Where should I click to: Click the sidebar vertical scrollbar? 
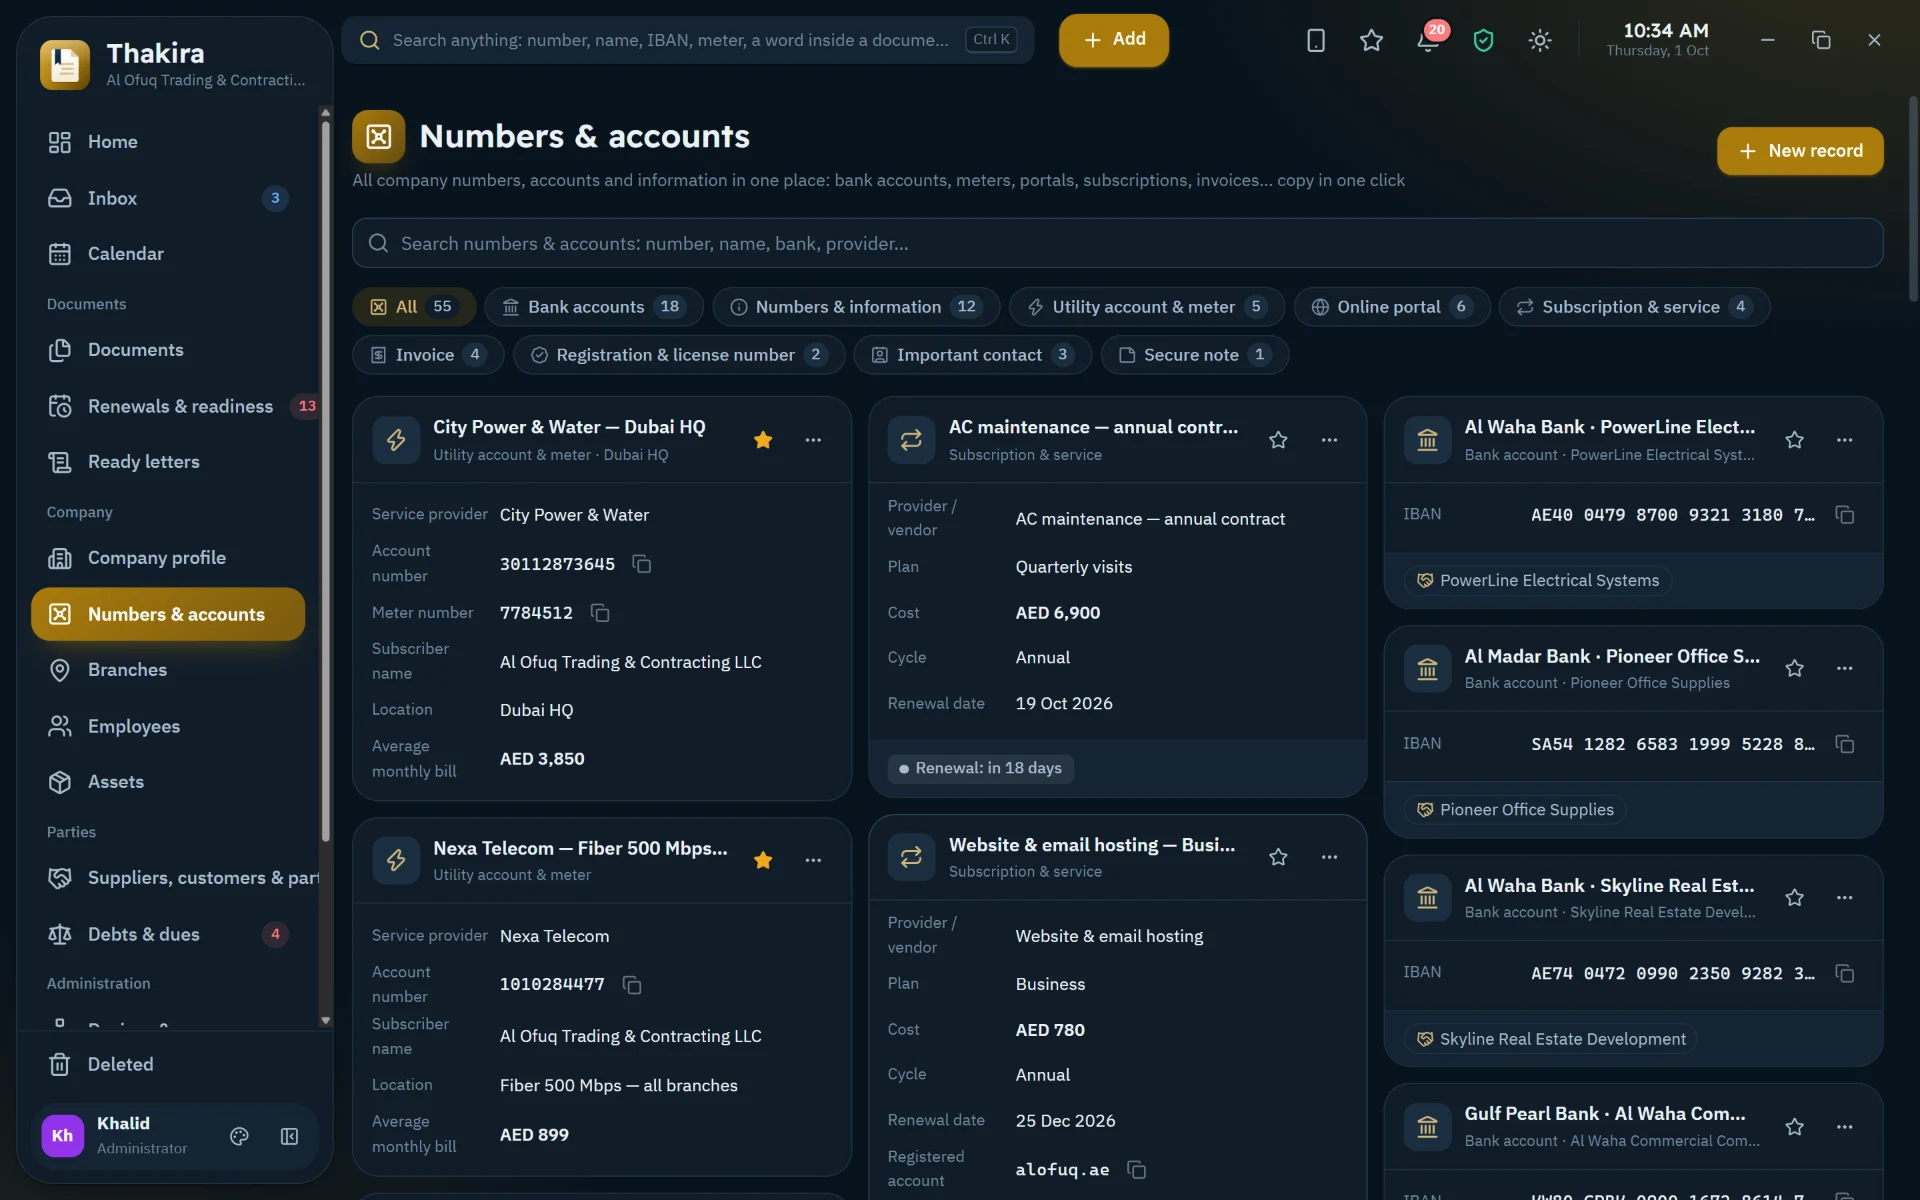click(325, 480)
